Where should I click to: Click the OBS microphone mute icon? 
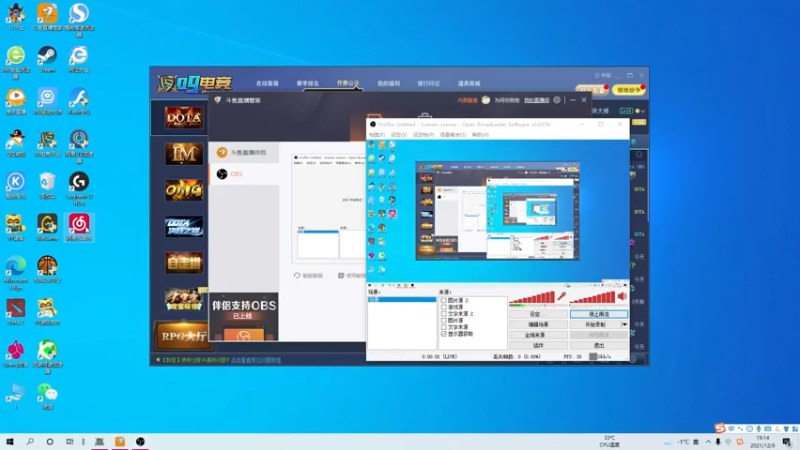point(561,296)
